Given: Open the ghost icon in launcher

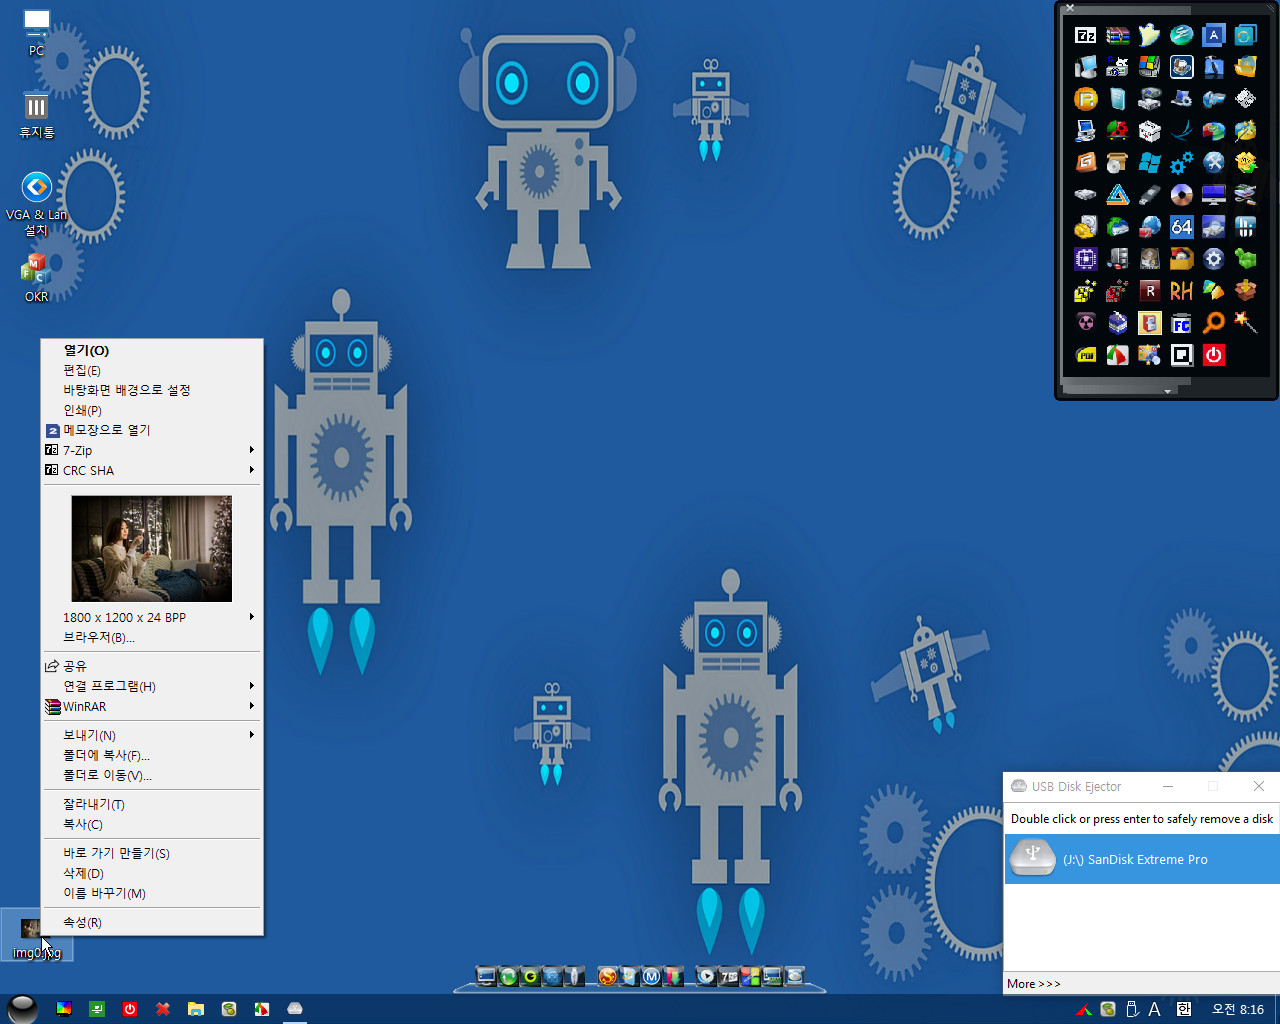Looking at the screenshot, I should click(x=1150, y=35).
